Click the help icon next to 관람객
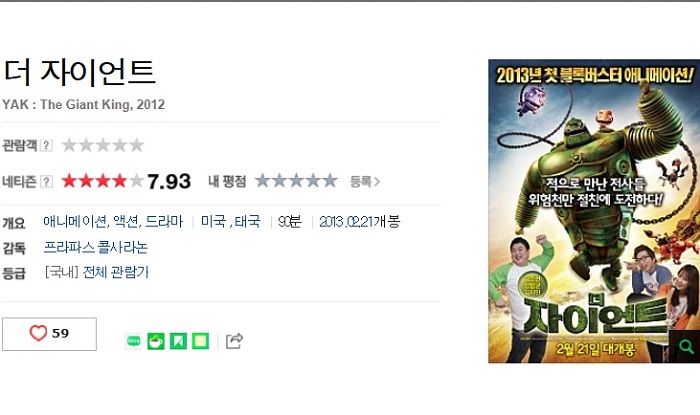700x415 pixels. [x=46, y=145]
